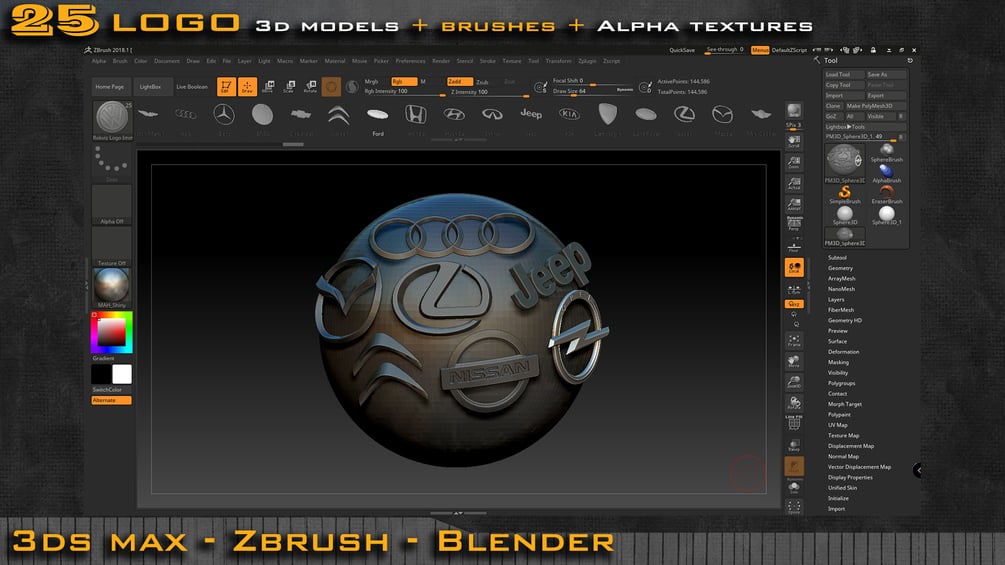Viewport: 1005px width, 565px height.
Task: Expand the Geometry section
Action: [840, 268]
